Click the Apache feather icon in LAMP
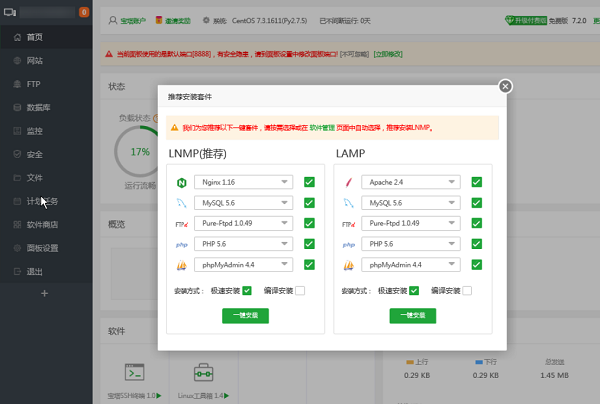 tap(349, 183)
